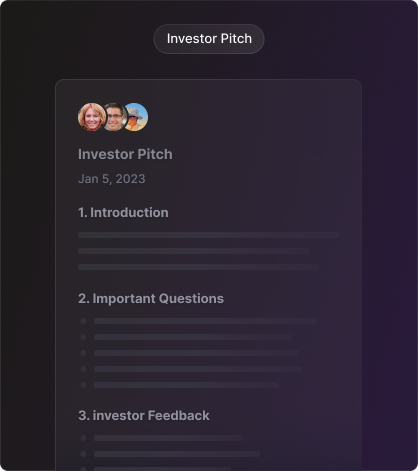Select the 3. investor Feedback heading
Image resolution: width=418 pixels, height=471 pixels.
click(x=144, y=416)
